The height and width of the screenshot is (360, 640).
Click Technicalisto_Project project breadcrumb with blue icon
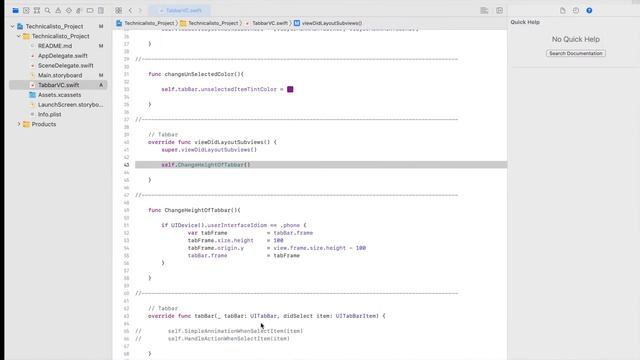(145, 23)
